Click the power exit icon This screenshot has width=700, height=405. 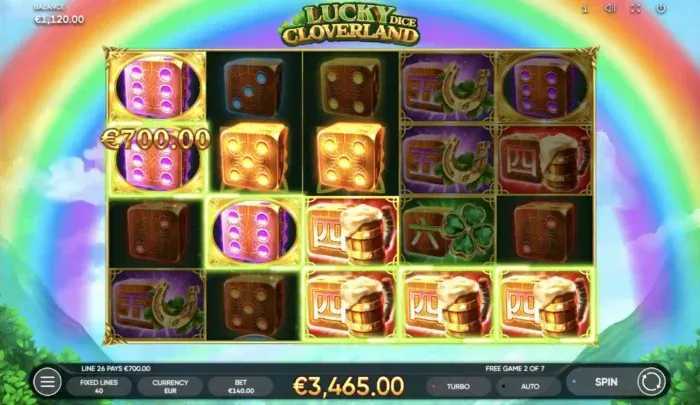(x=661, y=8)
